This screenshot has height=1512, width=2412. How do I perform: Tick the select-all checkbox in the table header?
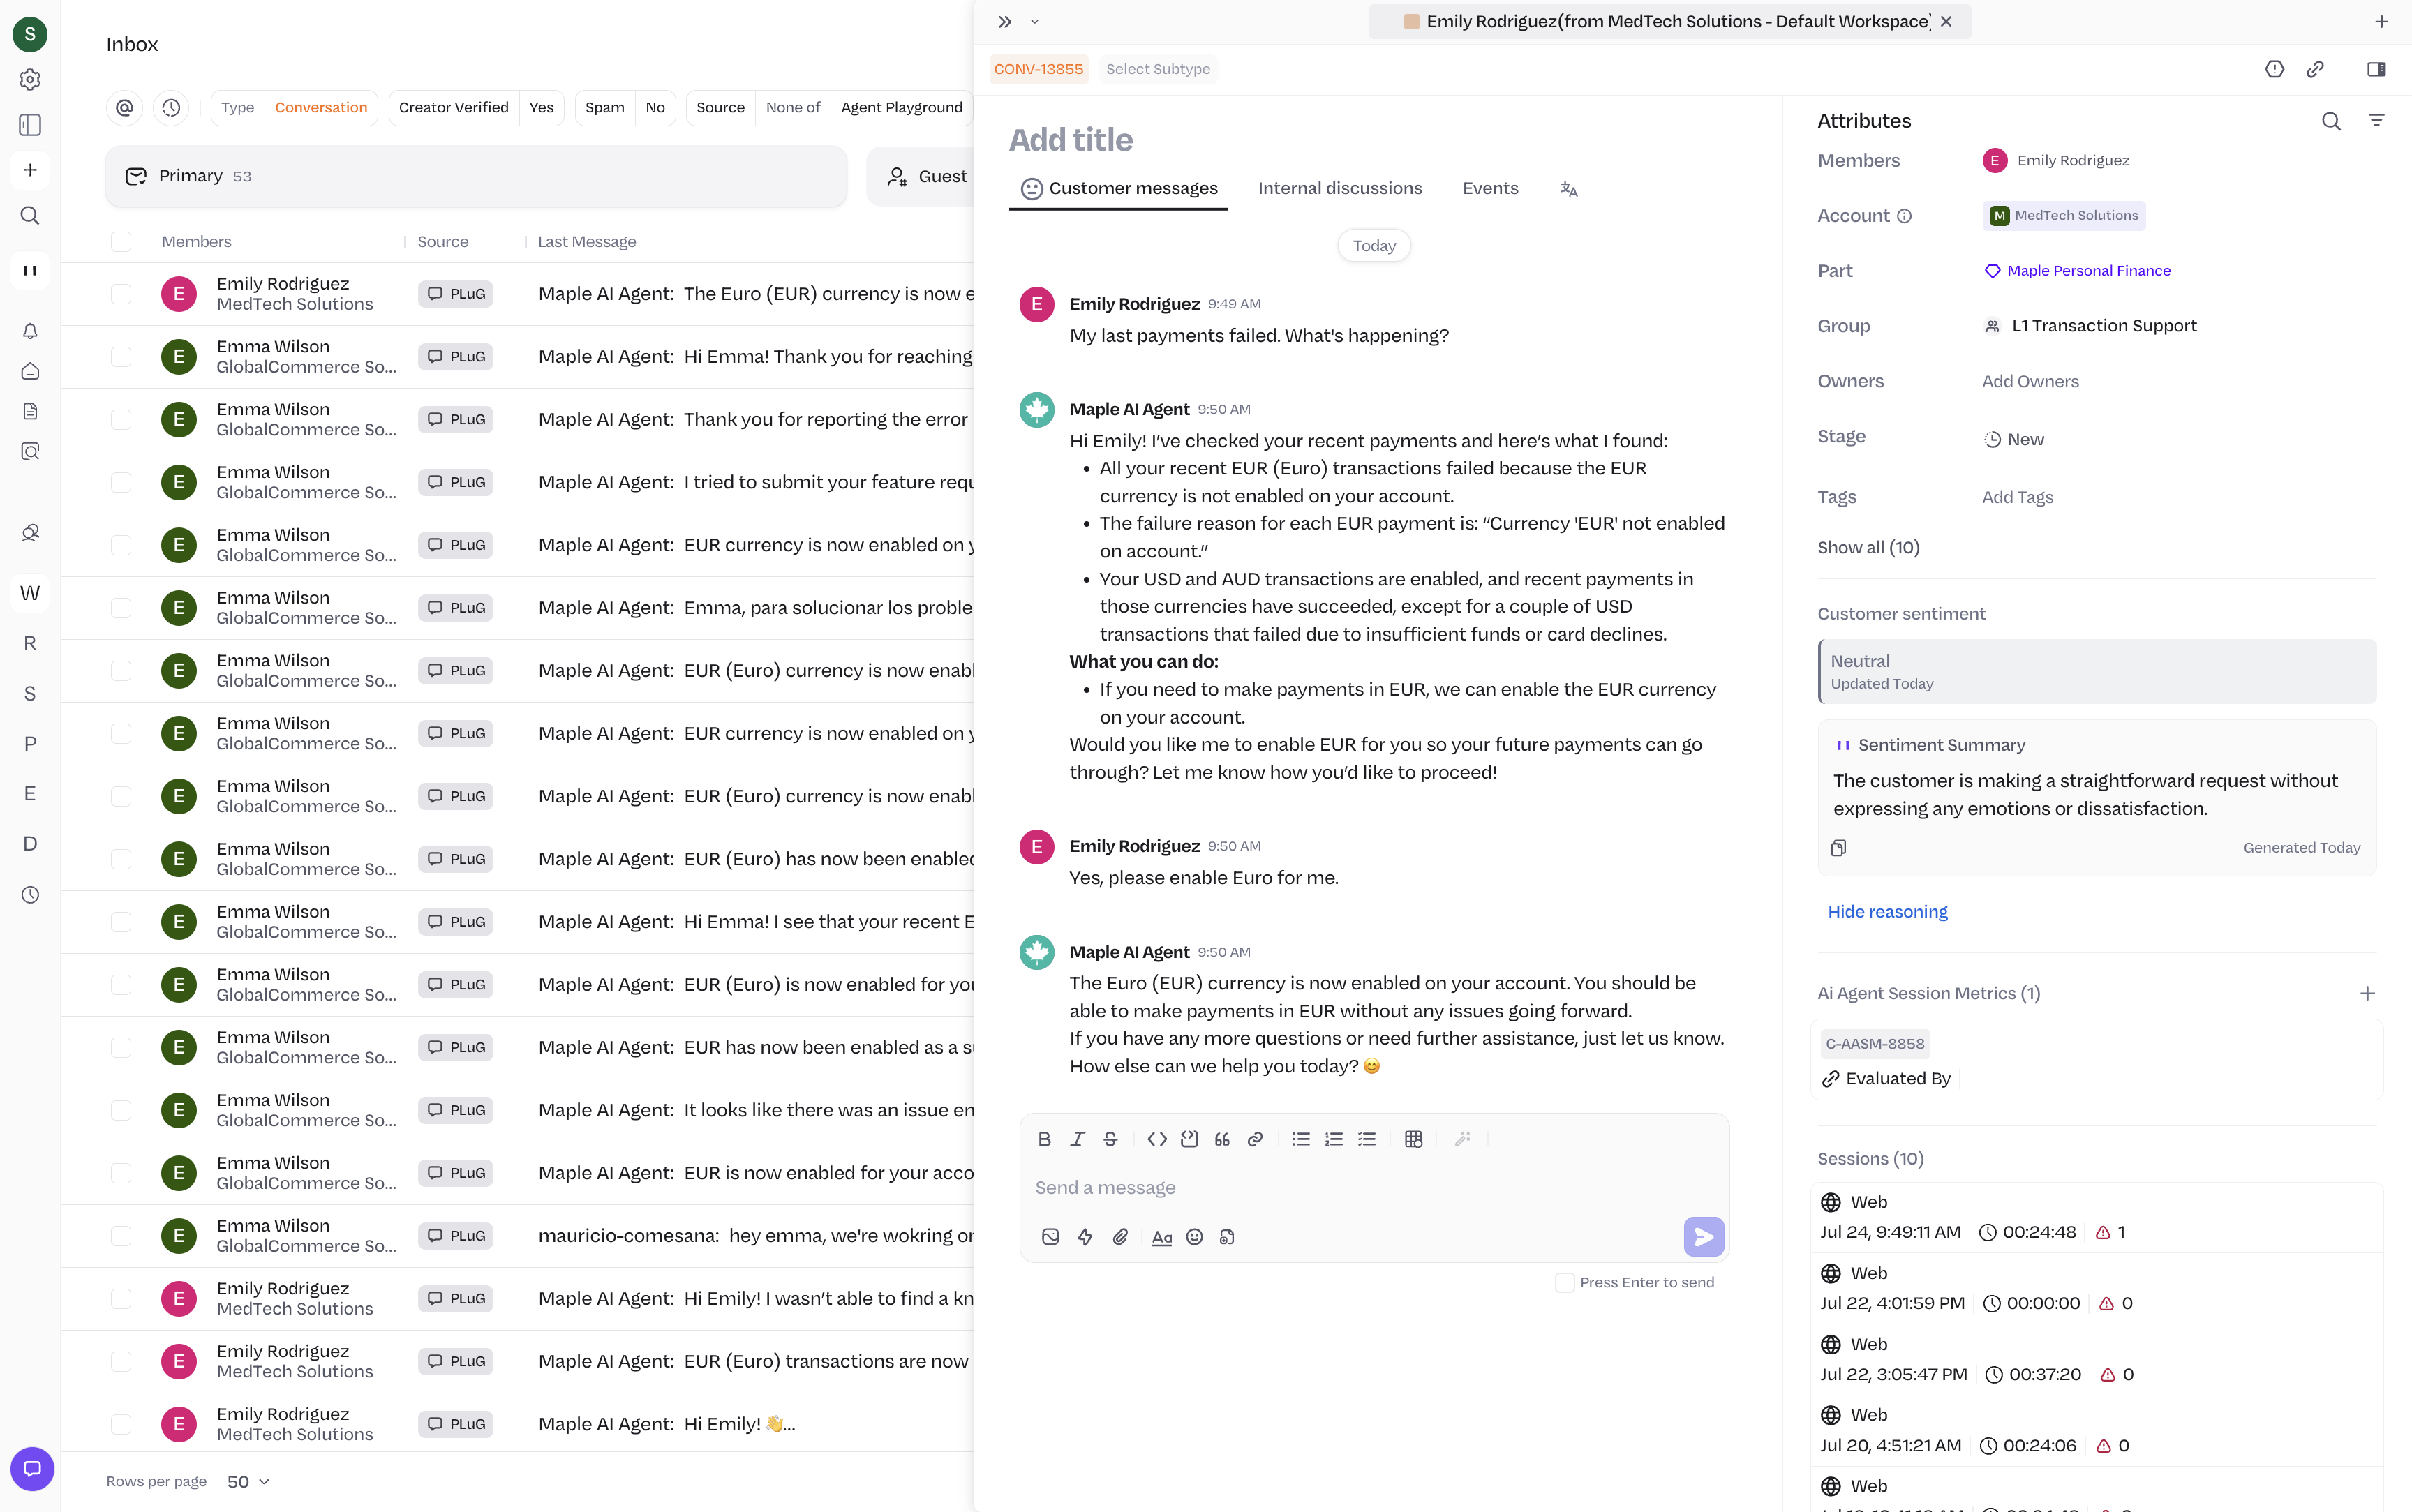121,242
